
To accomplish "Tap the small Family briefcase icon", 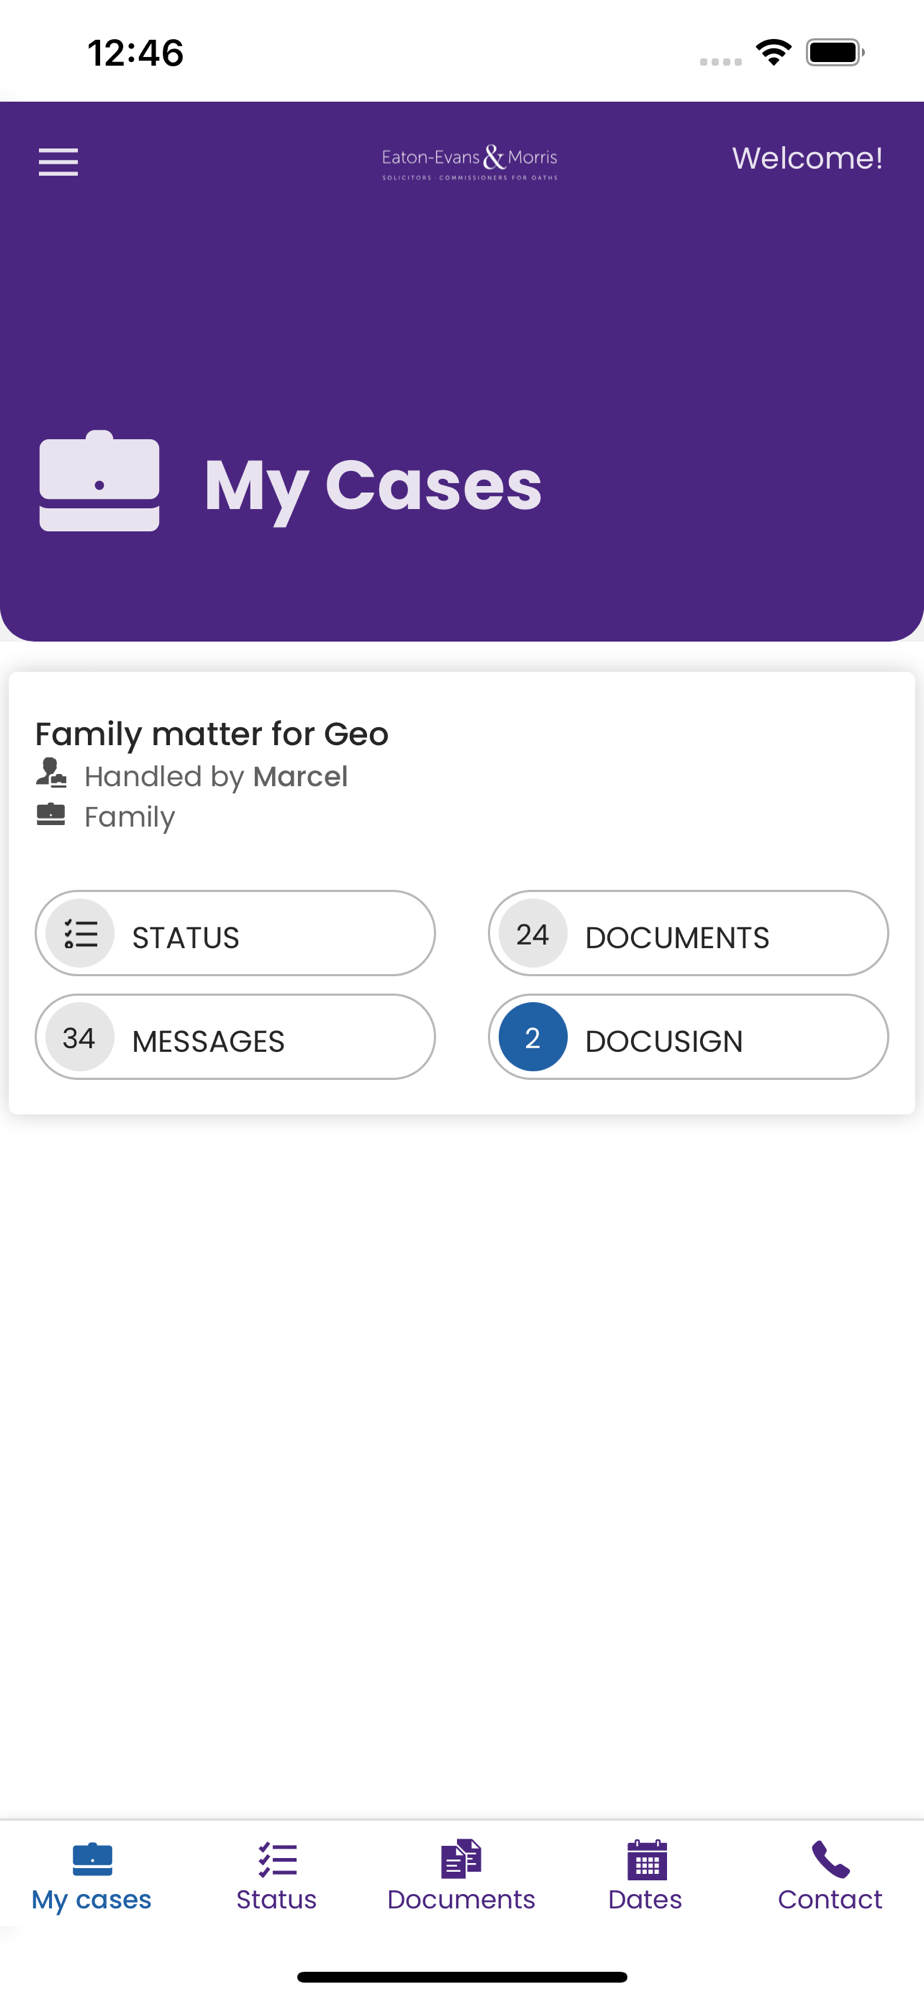I will coord(51,815).
